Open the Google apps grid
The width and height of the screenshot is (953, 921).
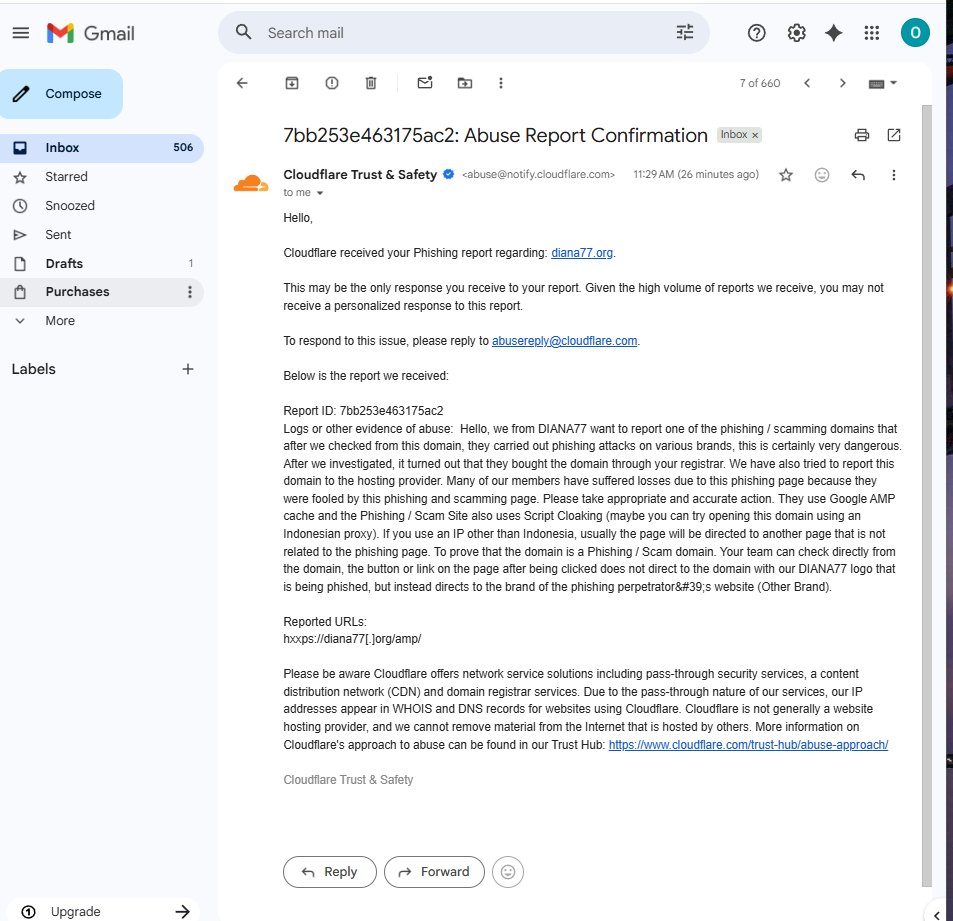coord(872,33)
